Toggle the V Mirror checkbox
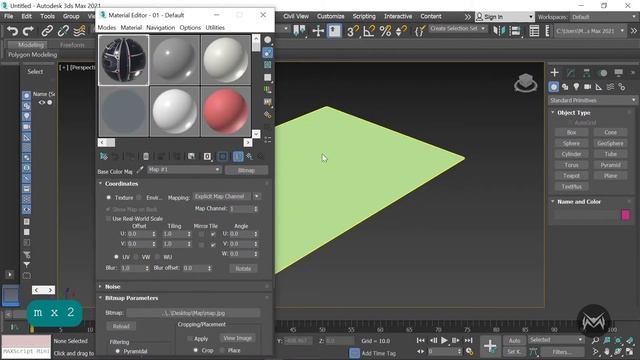 tap(201, 244)
